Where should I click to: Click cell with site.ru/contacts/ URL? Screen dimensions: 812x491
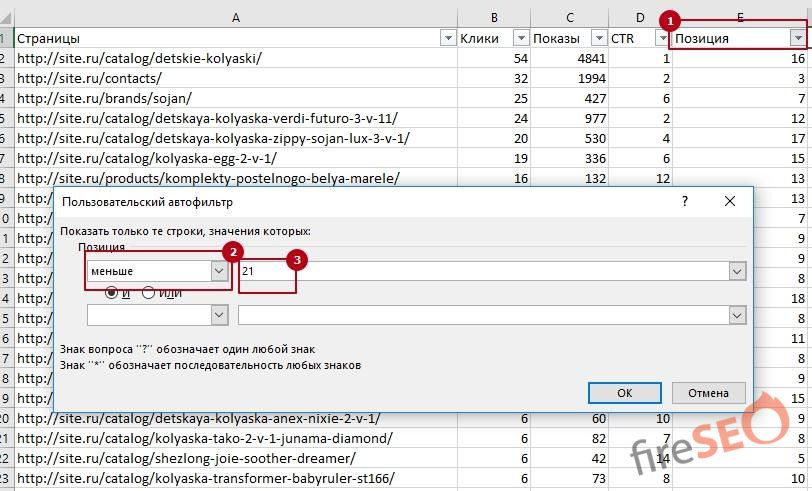tap(90, 78)
